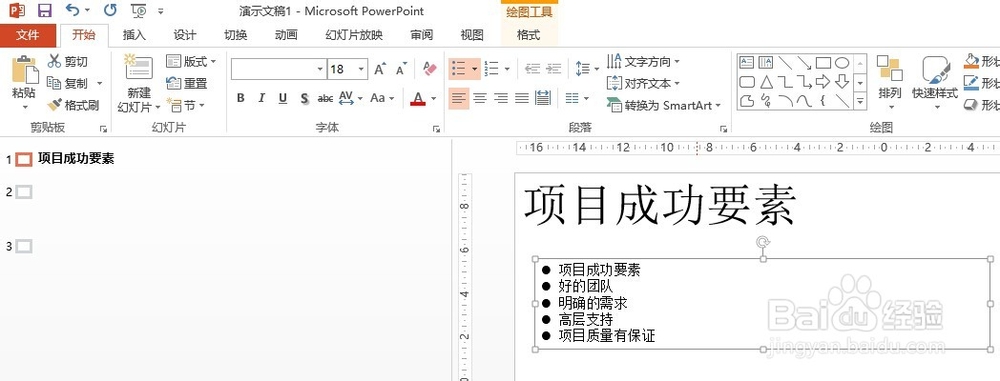1000x381 pixels.
Task: Decrease list indent level icon
Action: tap(533, 69)
